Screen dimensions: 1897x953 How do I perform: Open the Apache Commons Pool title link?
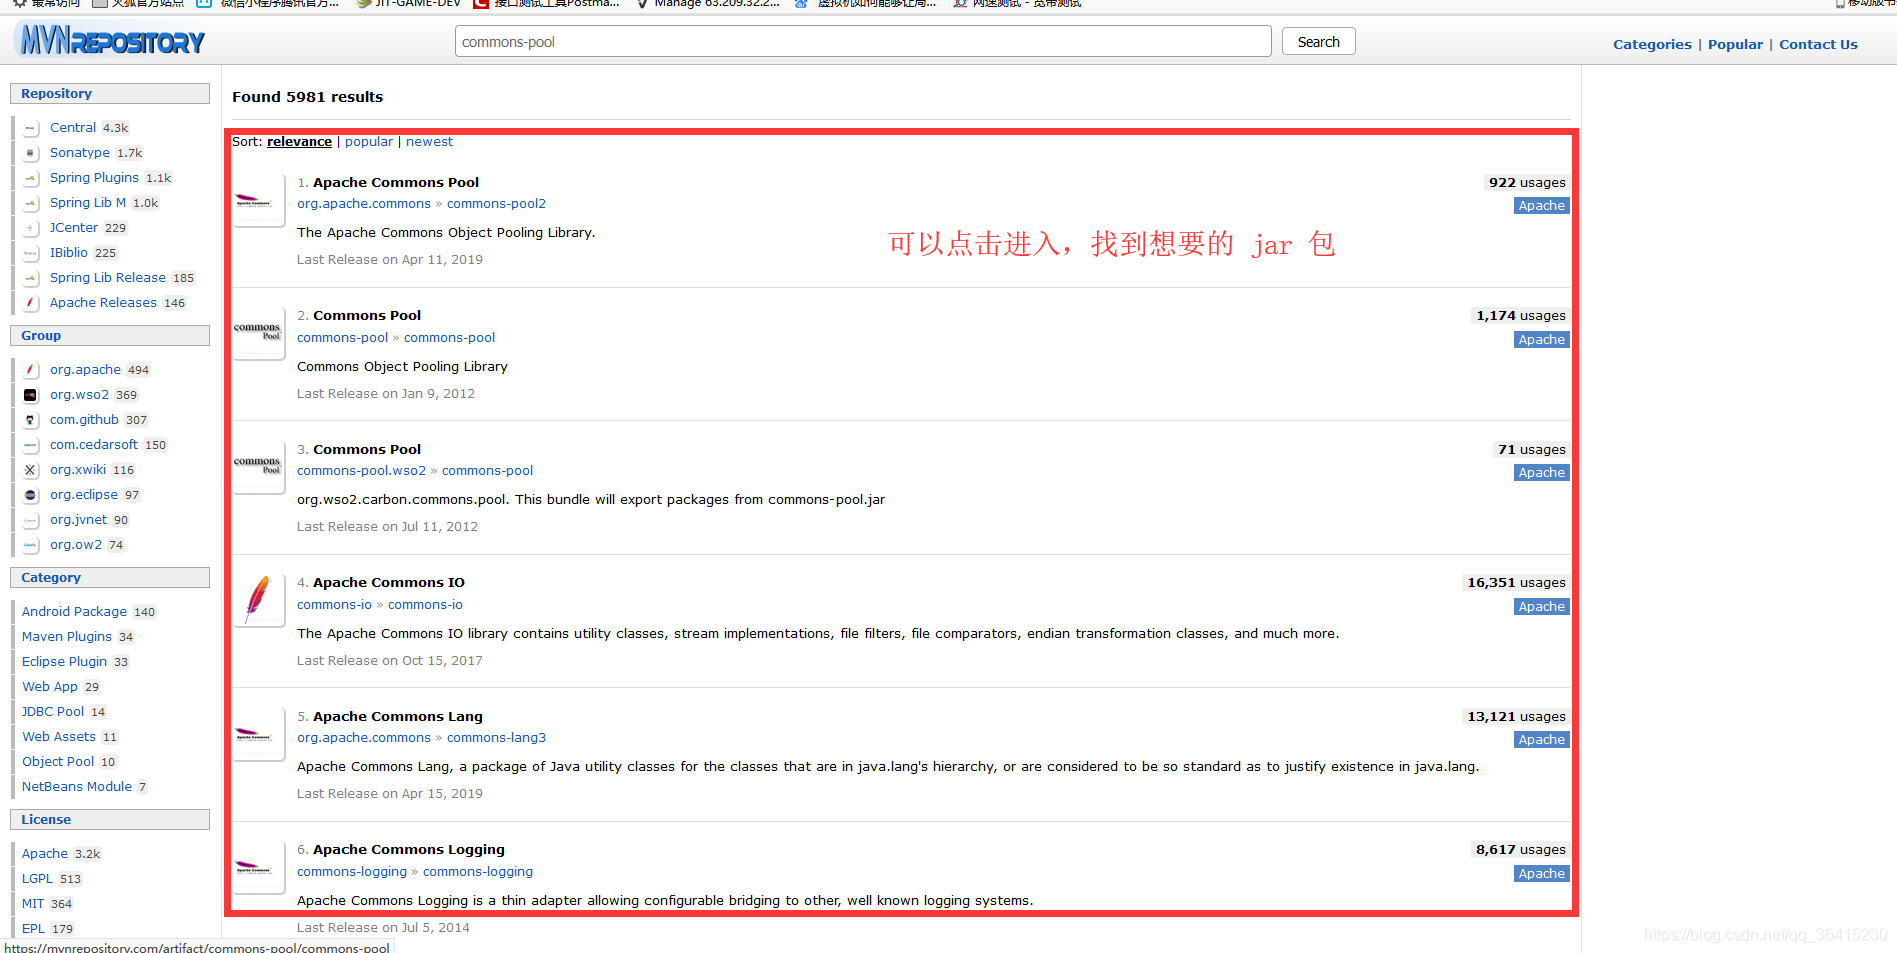click(x=396, y=182)
